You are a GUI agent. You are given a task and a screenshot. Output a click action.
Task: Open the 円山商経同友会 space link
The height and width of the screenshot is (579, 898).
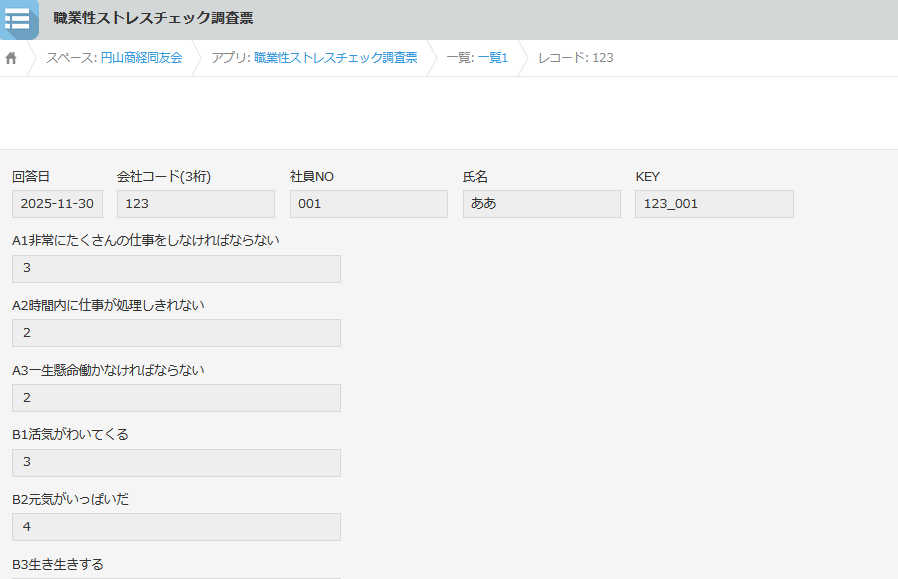click(141, 58)
